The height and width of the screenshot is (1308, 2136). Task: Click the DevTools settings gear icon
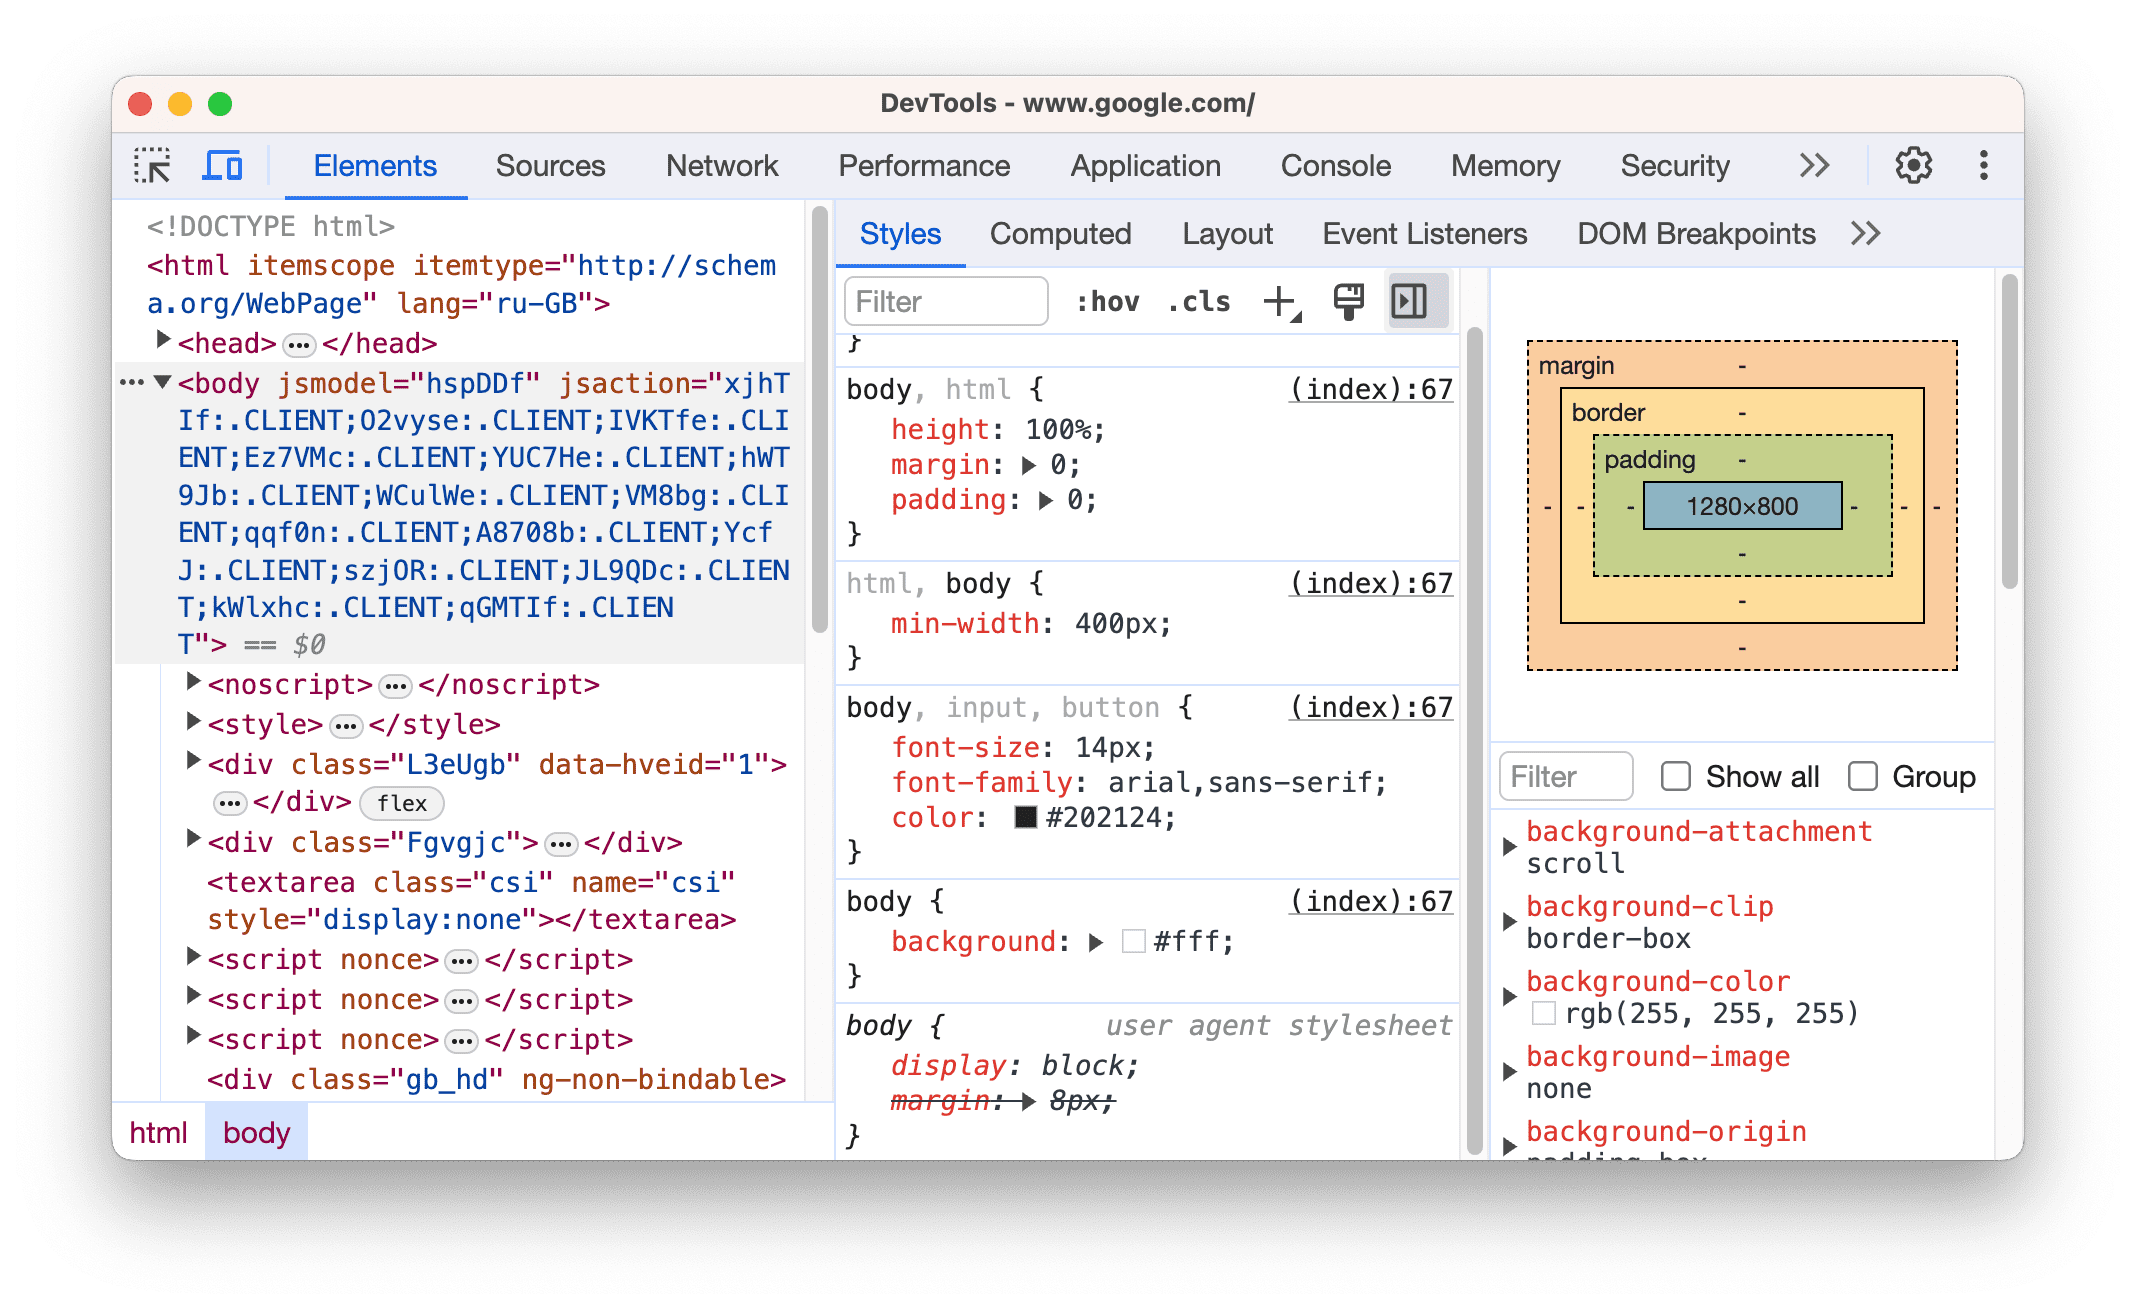coord(1913,166)
